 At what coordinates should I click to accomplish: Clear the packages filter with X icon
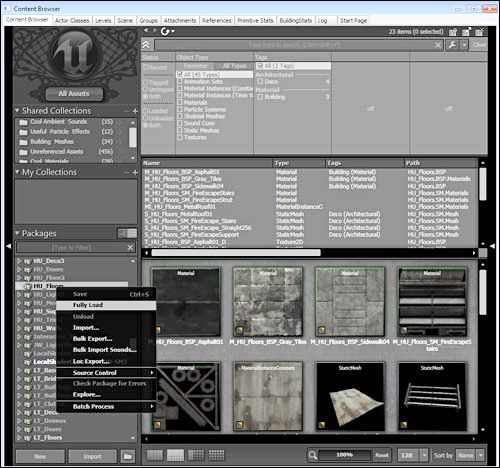(130, 247)
